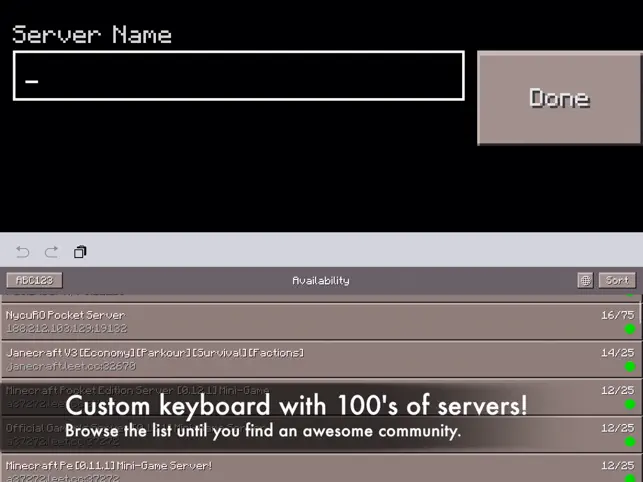Click the NycuRO server IP address

(67, 328)
